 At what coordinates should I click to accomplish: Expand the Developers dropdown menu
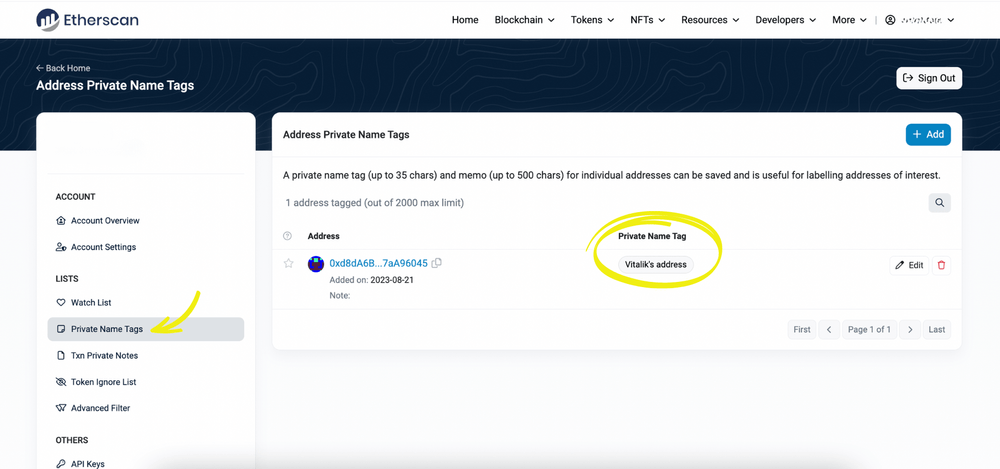786,20
